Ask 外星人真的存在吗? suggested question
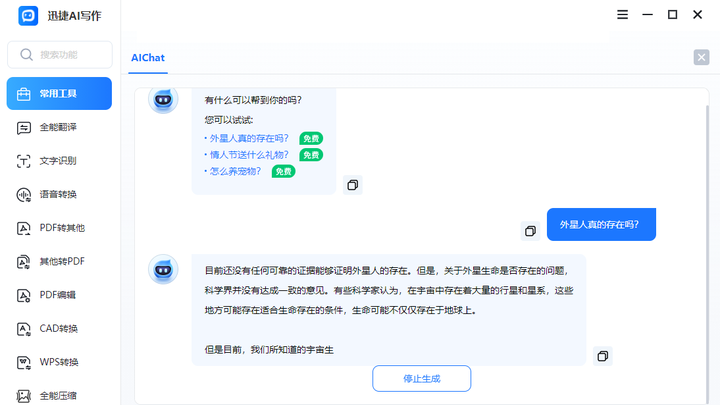The height and width of the screenshot is (405, 720). pos(249,138)
